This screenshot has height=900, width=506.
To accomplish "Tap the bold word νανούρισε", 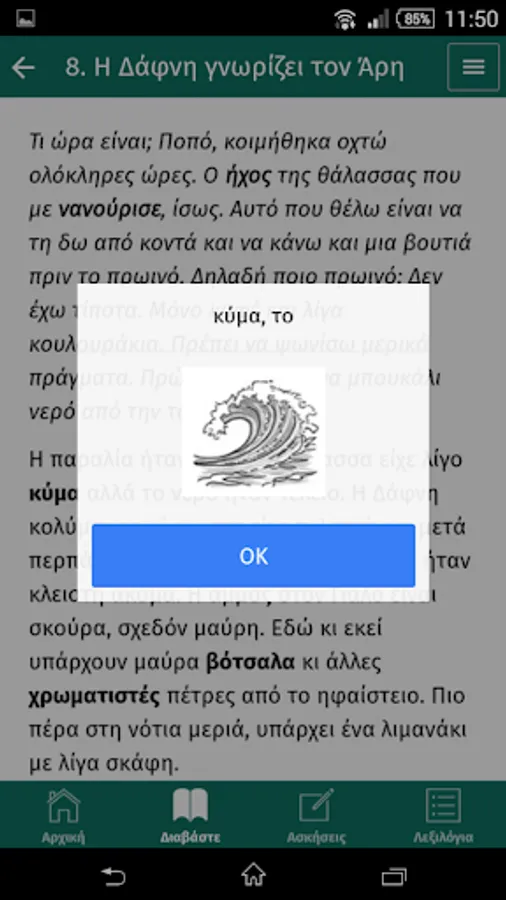I will (x=110, y=210).
